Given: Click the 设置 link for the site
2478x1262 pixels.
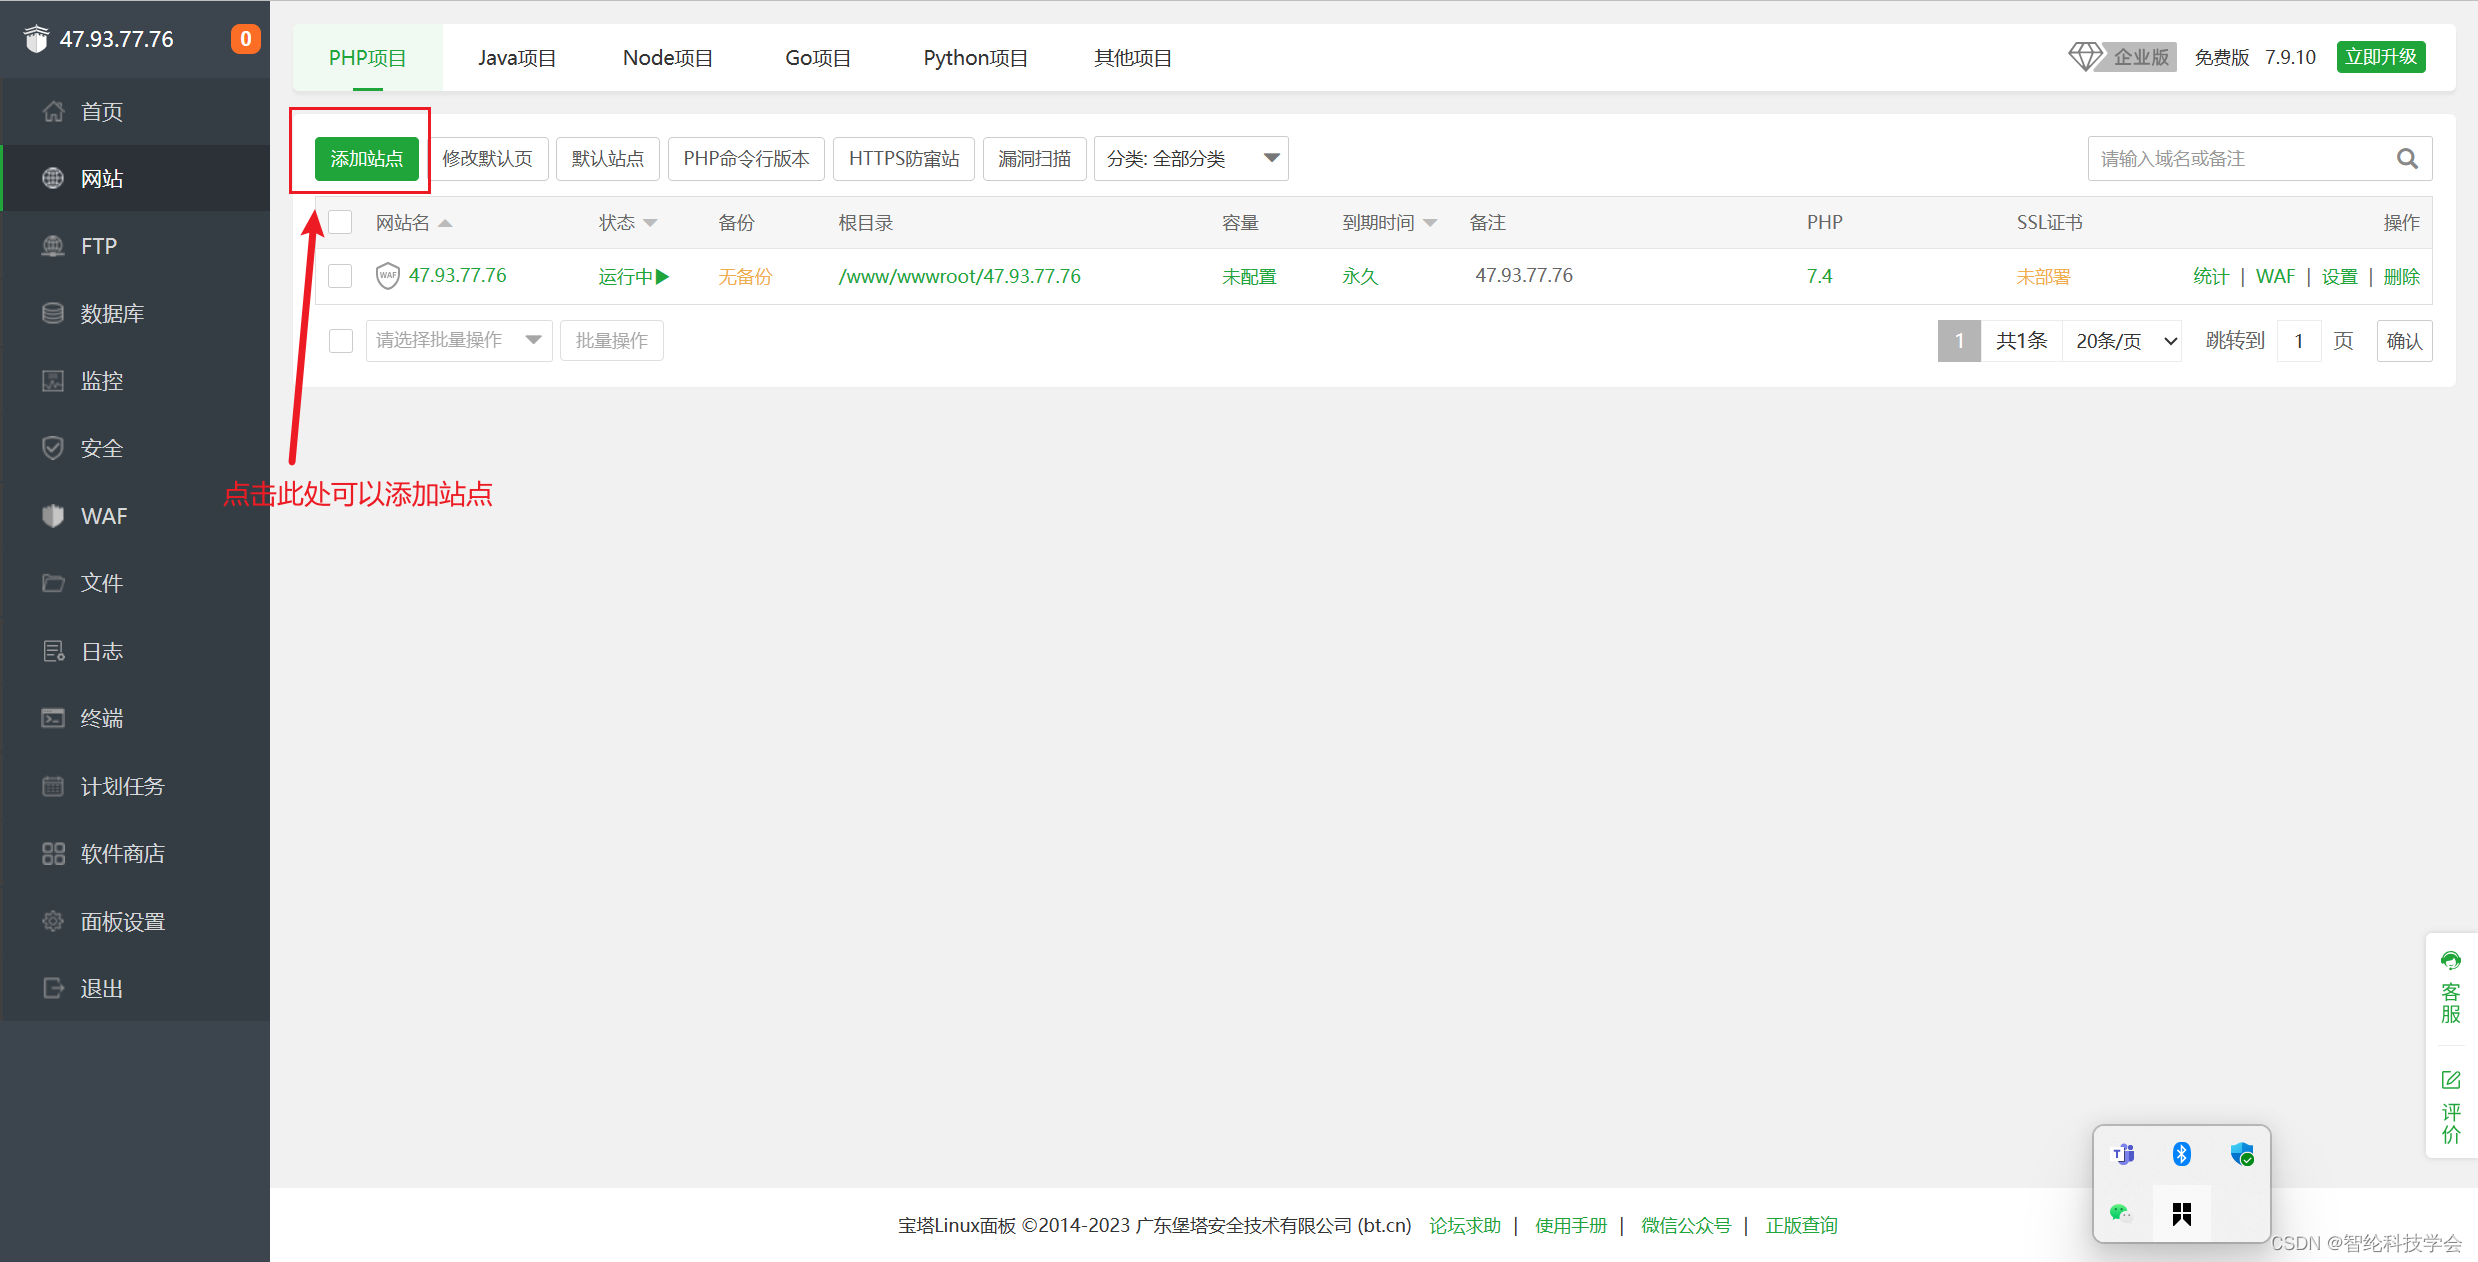Looking at the screenshot, I should (2339, 277).
